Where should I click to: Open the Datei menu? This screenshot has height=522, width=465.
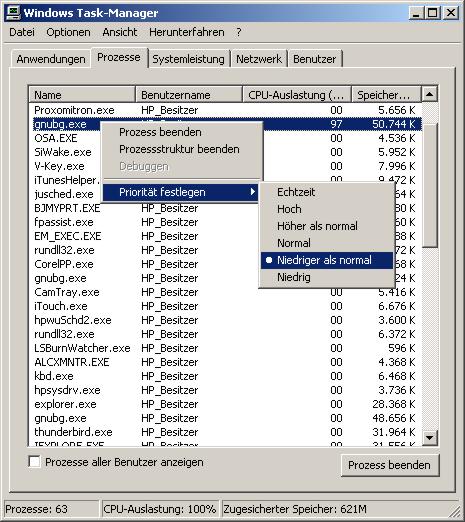(x=22, y=32)
